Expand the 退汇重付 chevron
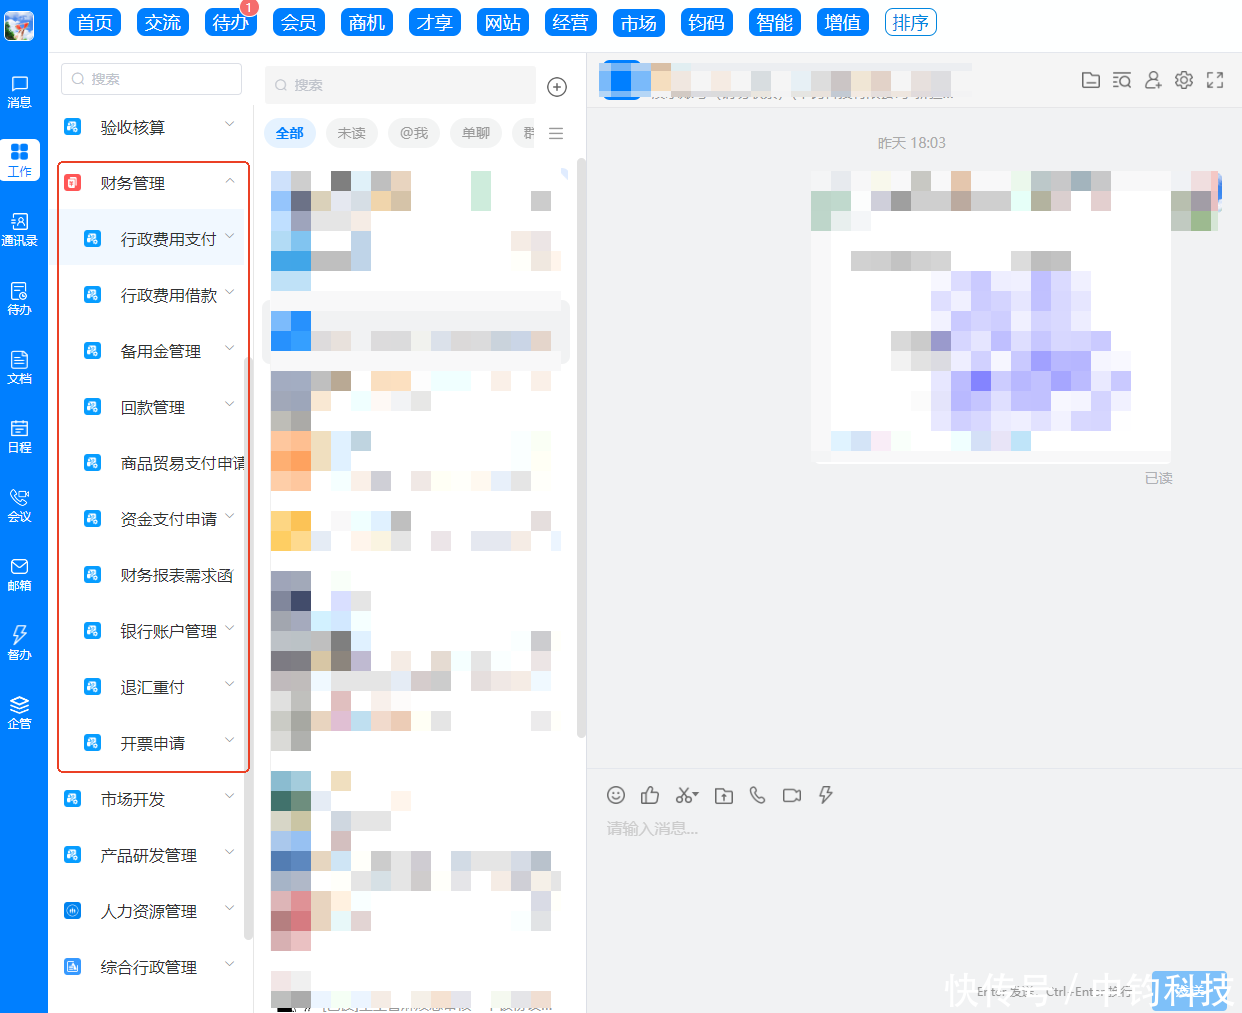The width and height of the screenshot is (1242, 1013). point(230,684)
